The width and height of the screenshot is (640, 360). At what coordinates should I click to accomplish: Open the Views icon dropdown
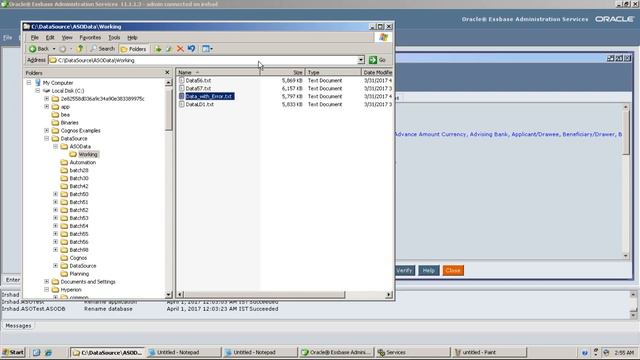pyautogui.click(x=207, y=49)
